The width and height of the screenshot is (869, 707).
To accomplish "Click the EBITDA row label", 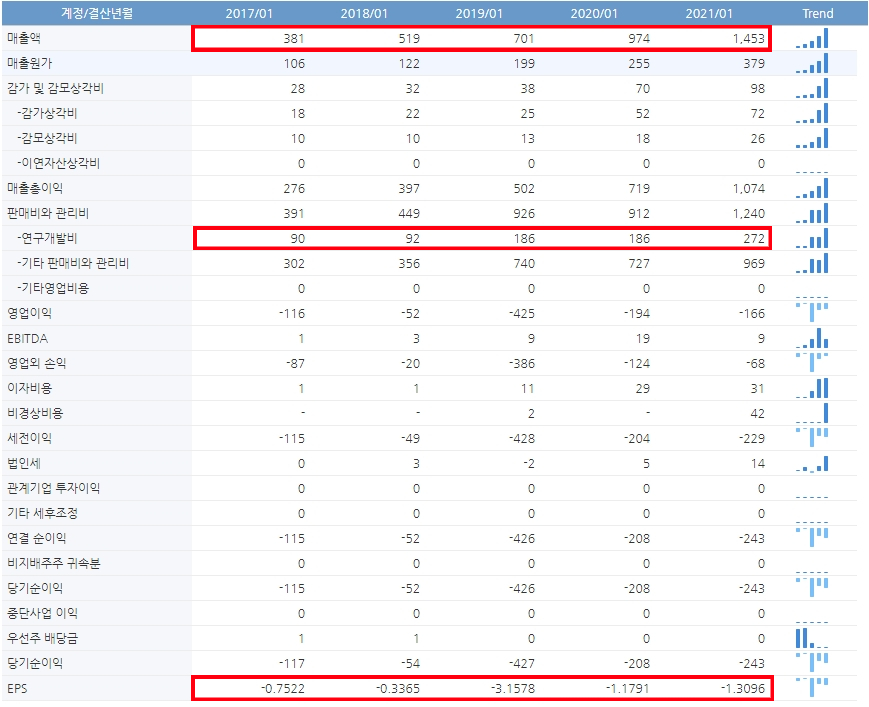I will tap(27, 338).
